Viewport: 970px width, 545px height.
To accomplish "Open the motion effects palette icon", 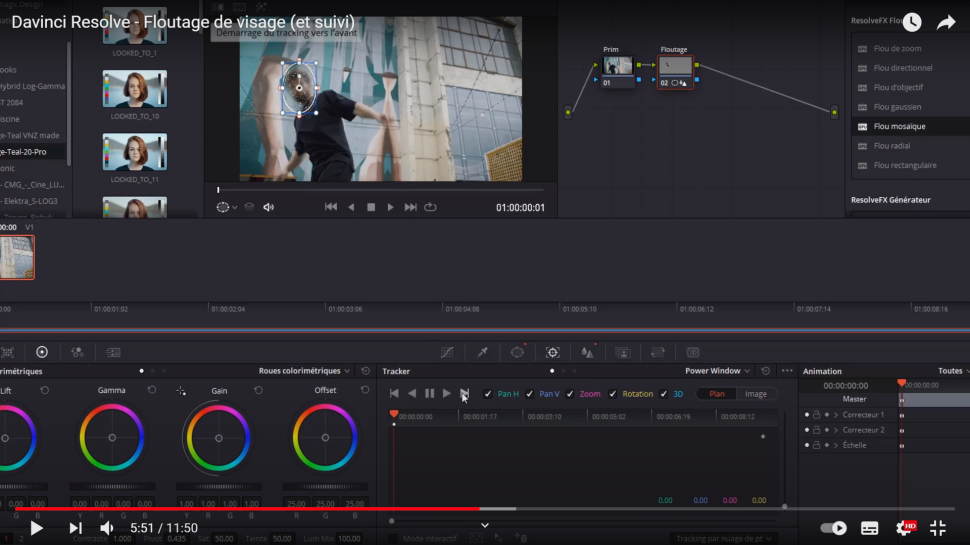I will pyautogui.click(x=113, y=352).
